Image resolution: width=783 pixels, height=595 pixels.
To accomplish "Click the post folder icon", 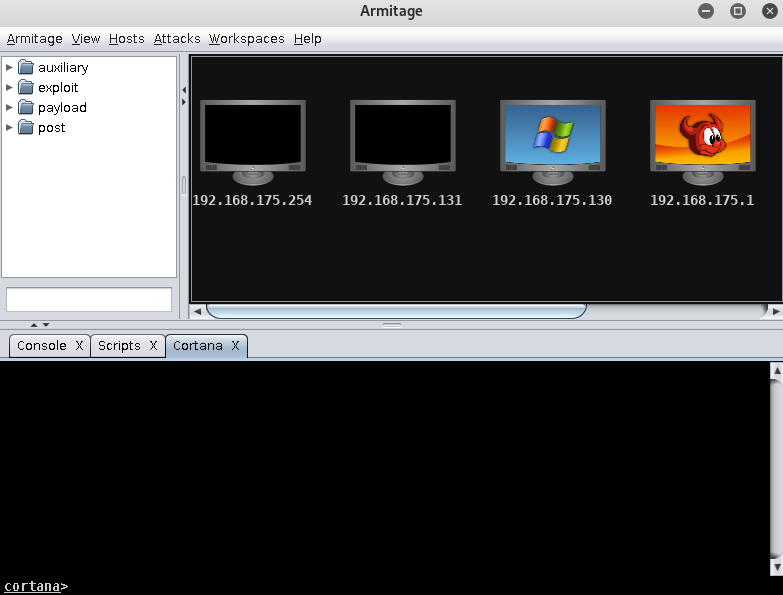I will click(25, 127).
